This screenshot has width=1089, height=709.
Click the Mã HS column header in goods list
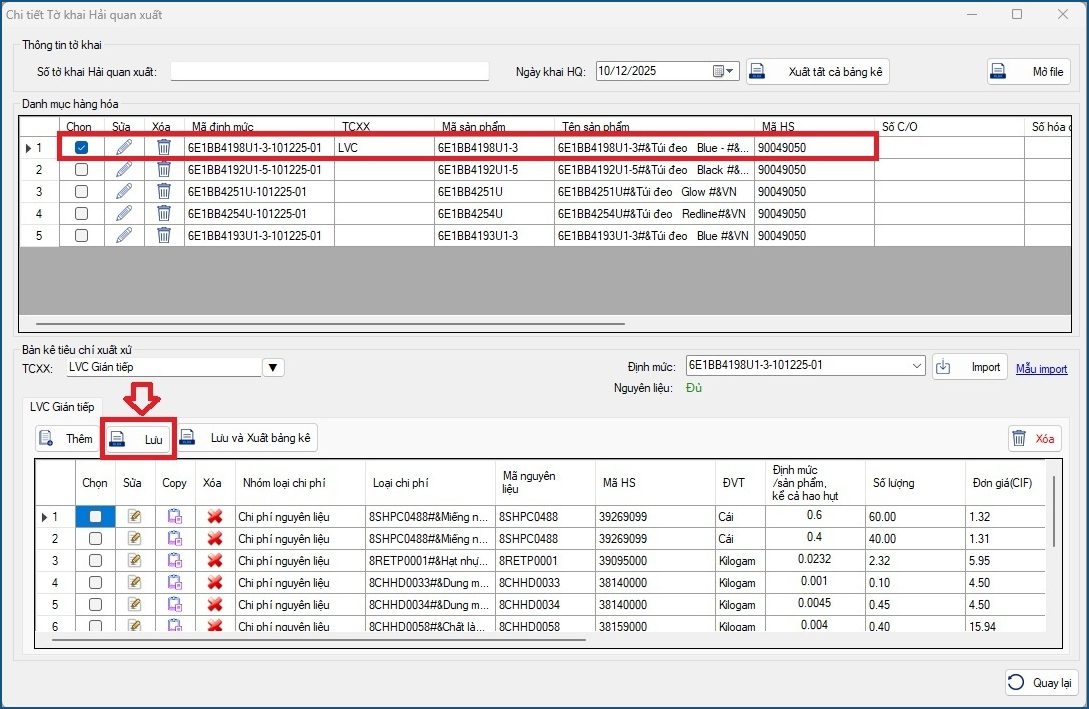pyautogui.click(x=777, y=127)
